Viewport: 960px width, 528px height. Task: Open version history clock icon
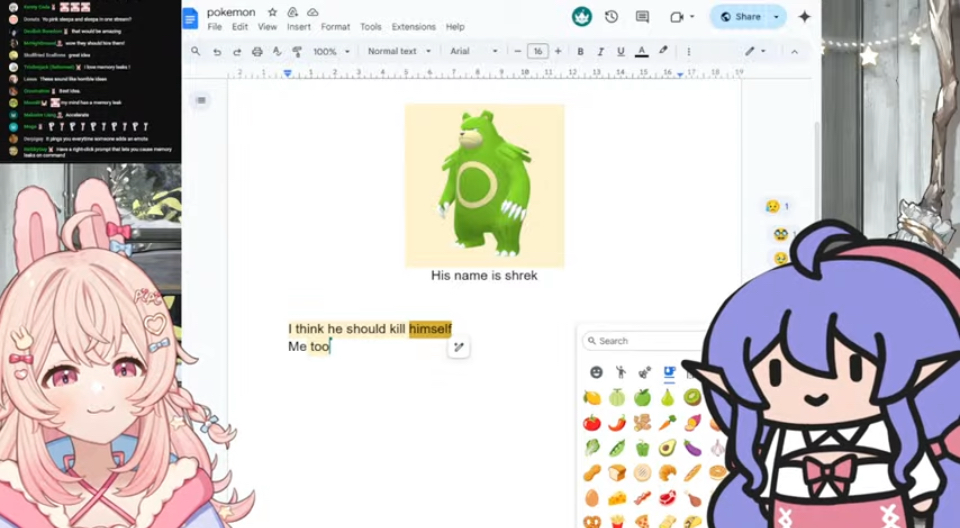[x=611, y=17]
